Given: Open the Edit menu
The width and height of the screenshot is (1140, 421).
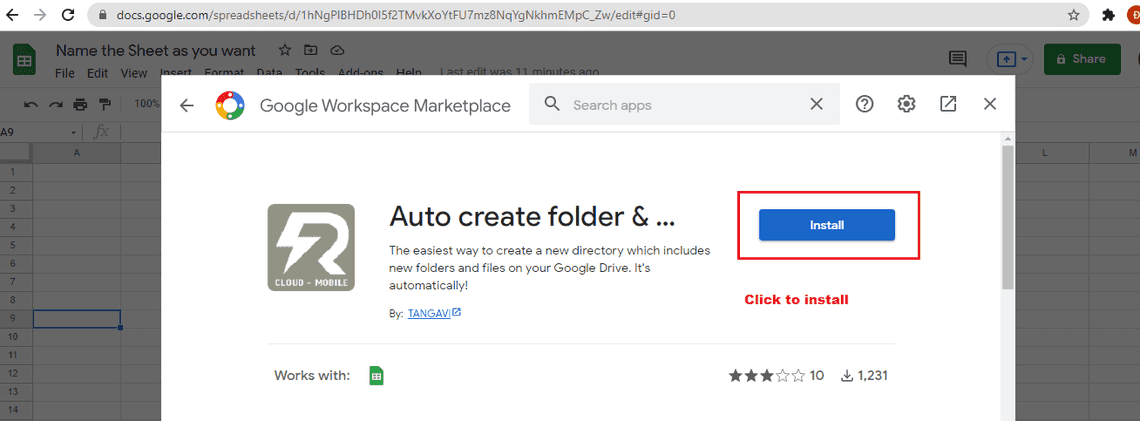Looking at the screenshot, I should tap(97, 73).
